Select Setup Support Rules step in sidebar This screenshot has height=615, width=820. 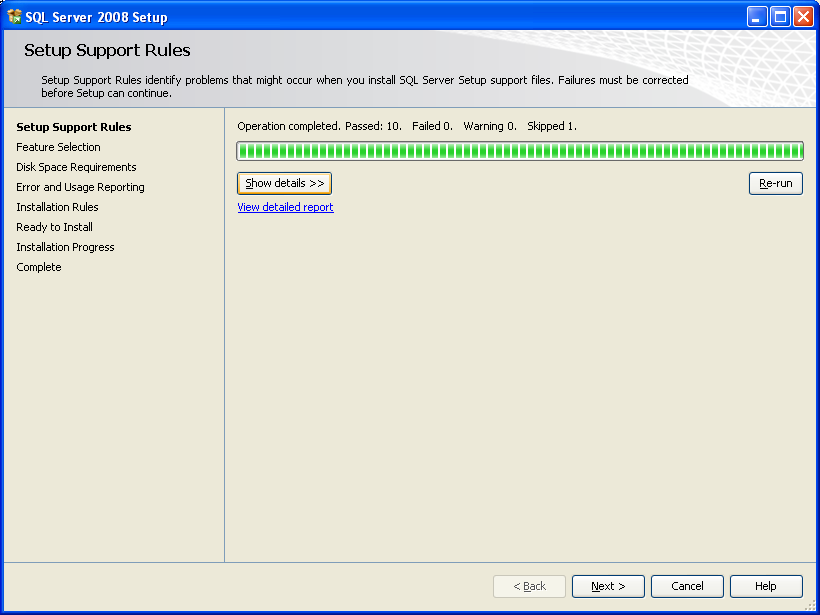[x=74, y=127]
